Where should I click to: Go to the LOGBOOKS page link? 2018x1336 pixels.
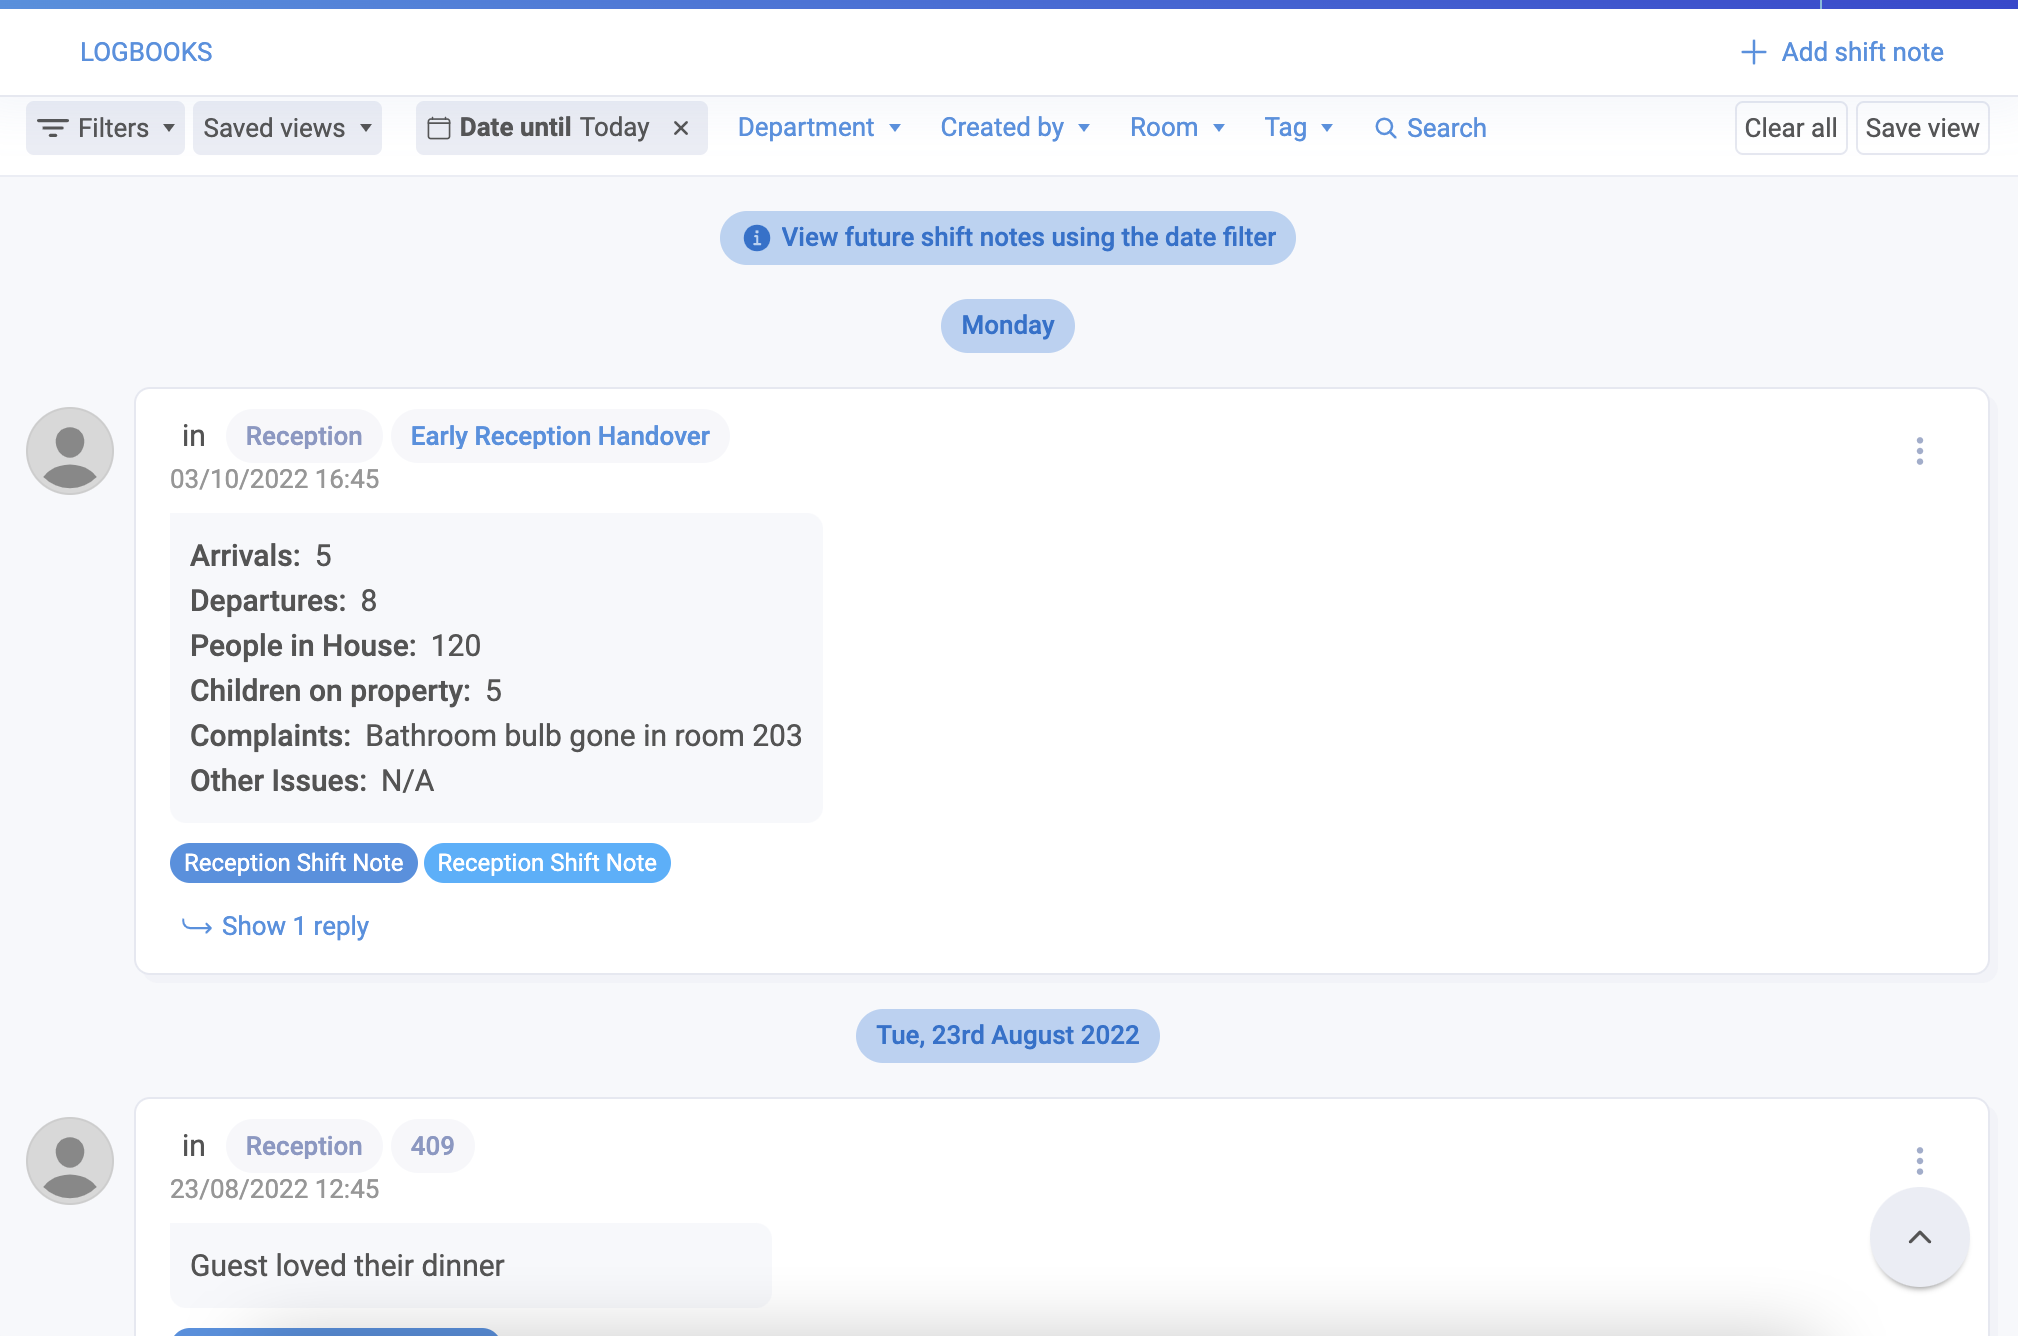point(146,52)
